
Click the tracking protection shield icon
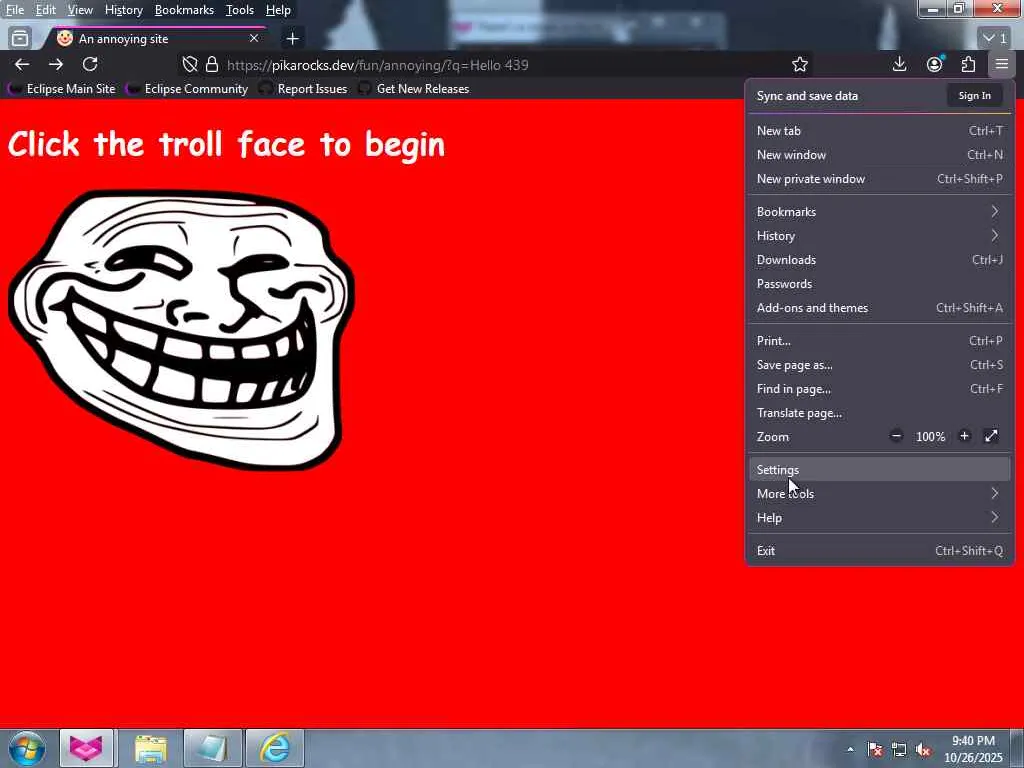click(x=189, y=64)
